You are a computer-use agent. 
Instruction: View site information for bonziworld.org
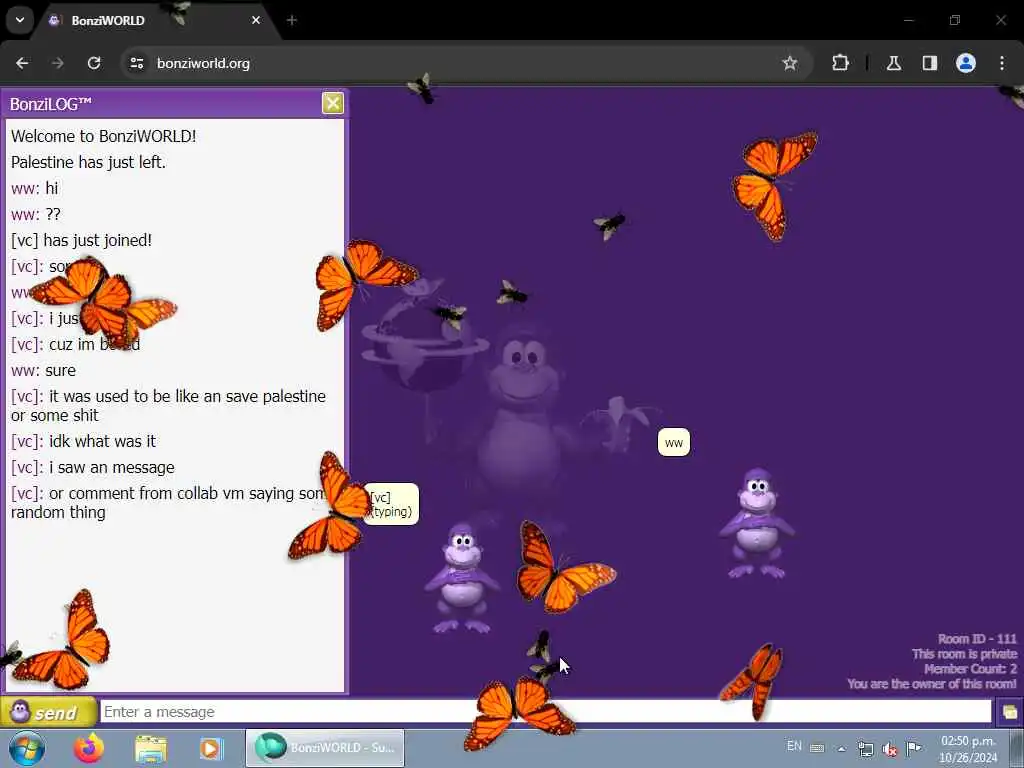point(136,63)
